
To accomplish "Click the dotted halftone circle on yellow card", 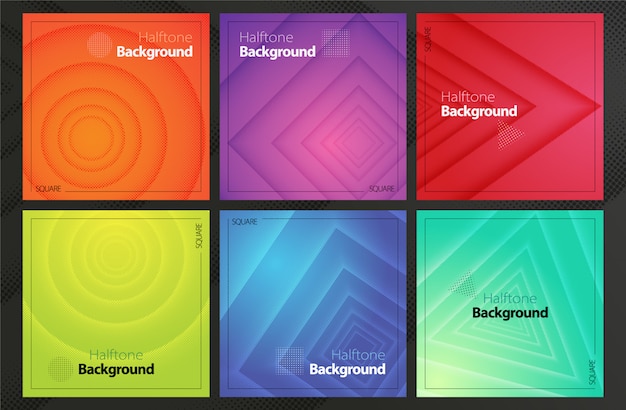I will tap(61, 369).
